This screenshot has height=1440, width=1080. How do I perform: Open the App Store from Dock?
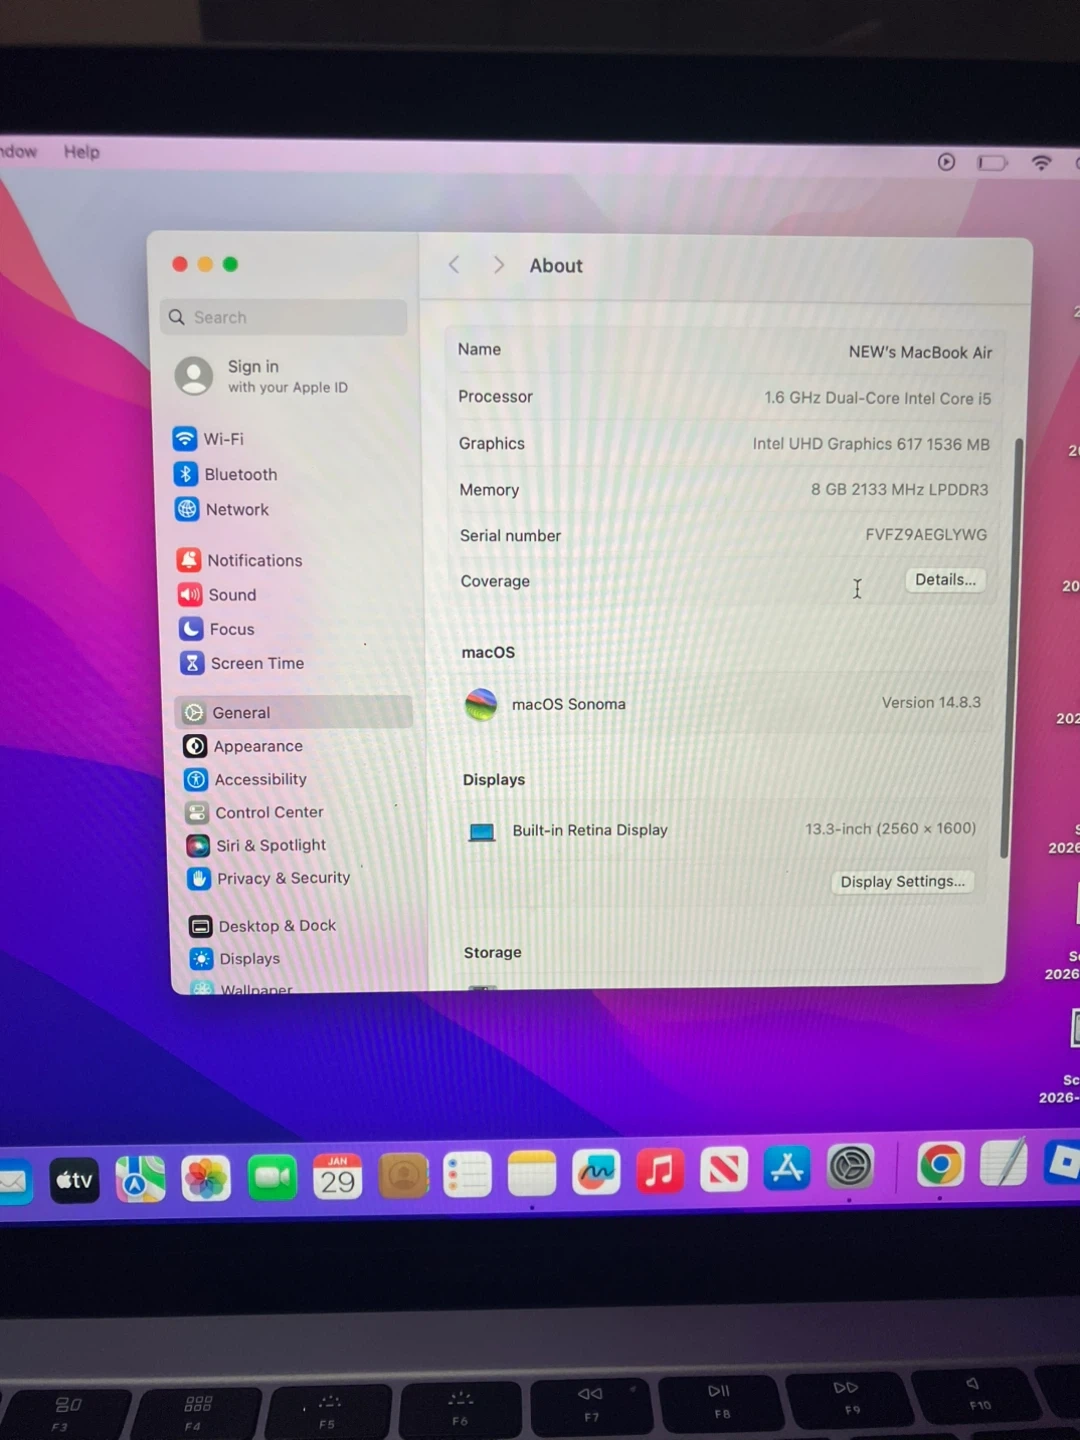[787, 1168]
